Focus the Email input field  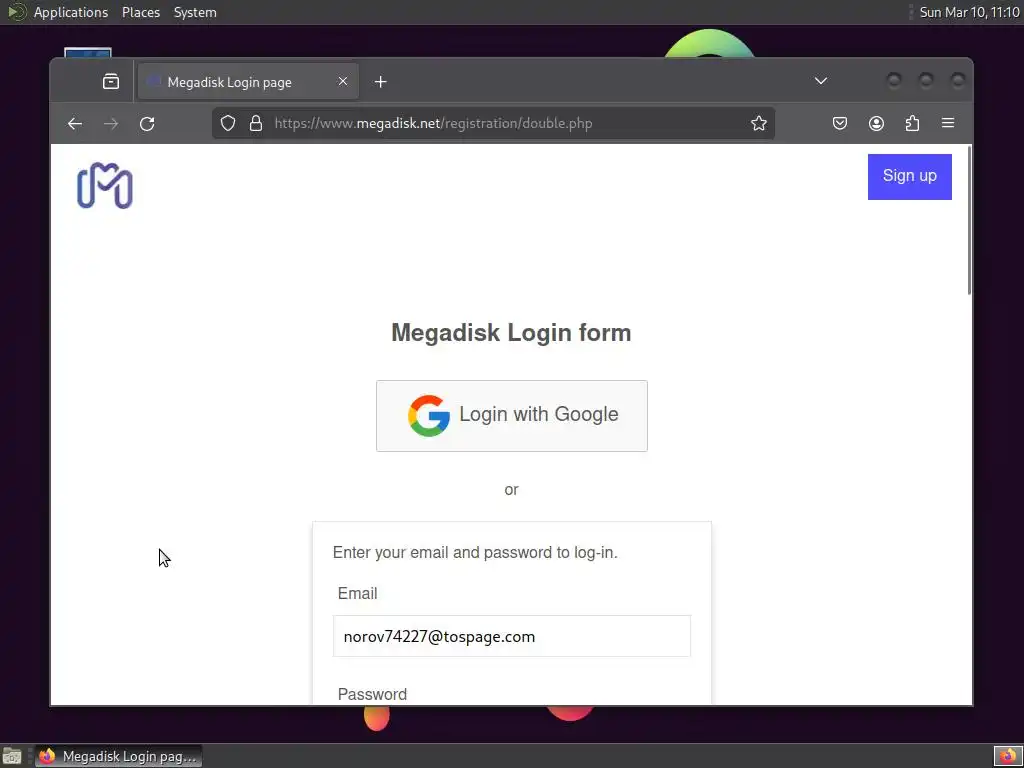pyautogui.click(x=512, y=636)
